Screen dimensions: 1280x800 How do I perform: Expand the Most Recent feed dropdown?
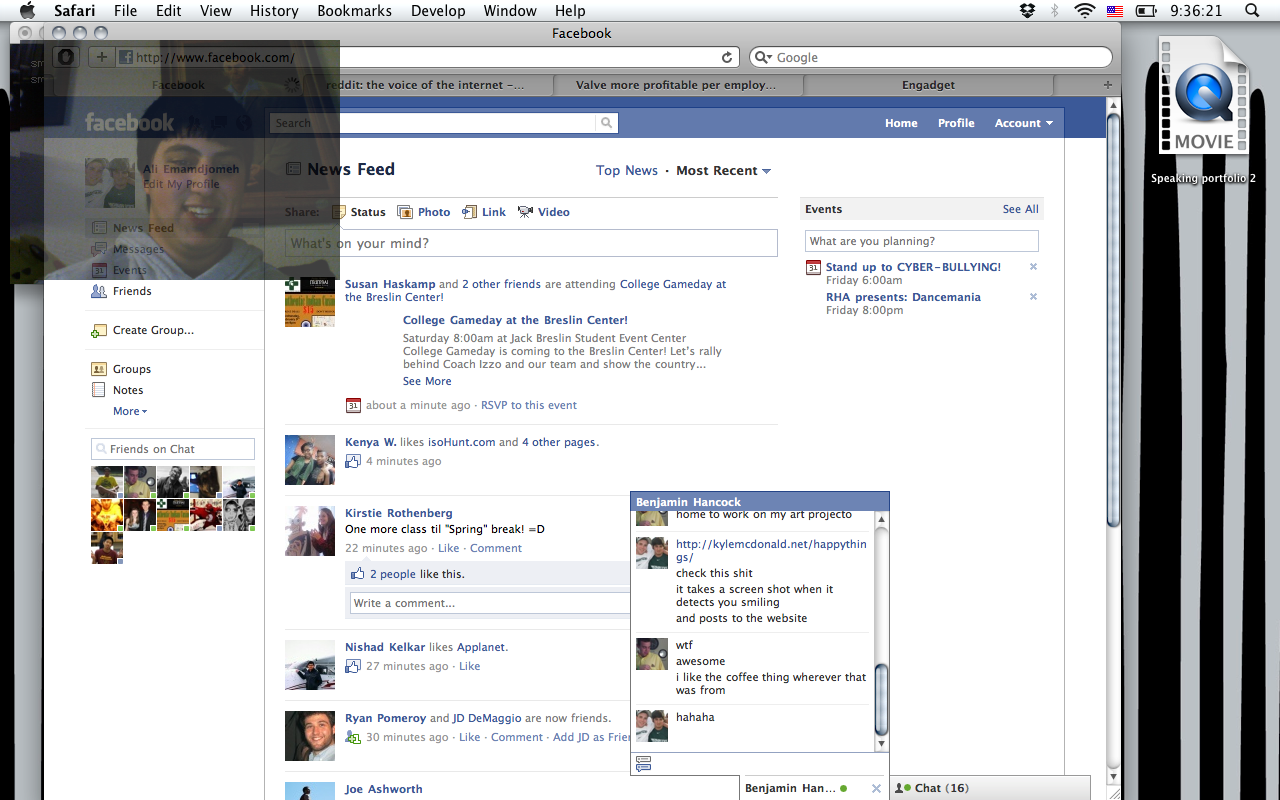point(723,171)
